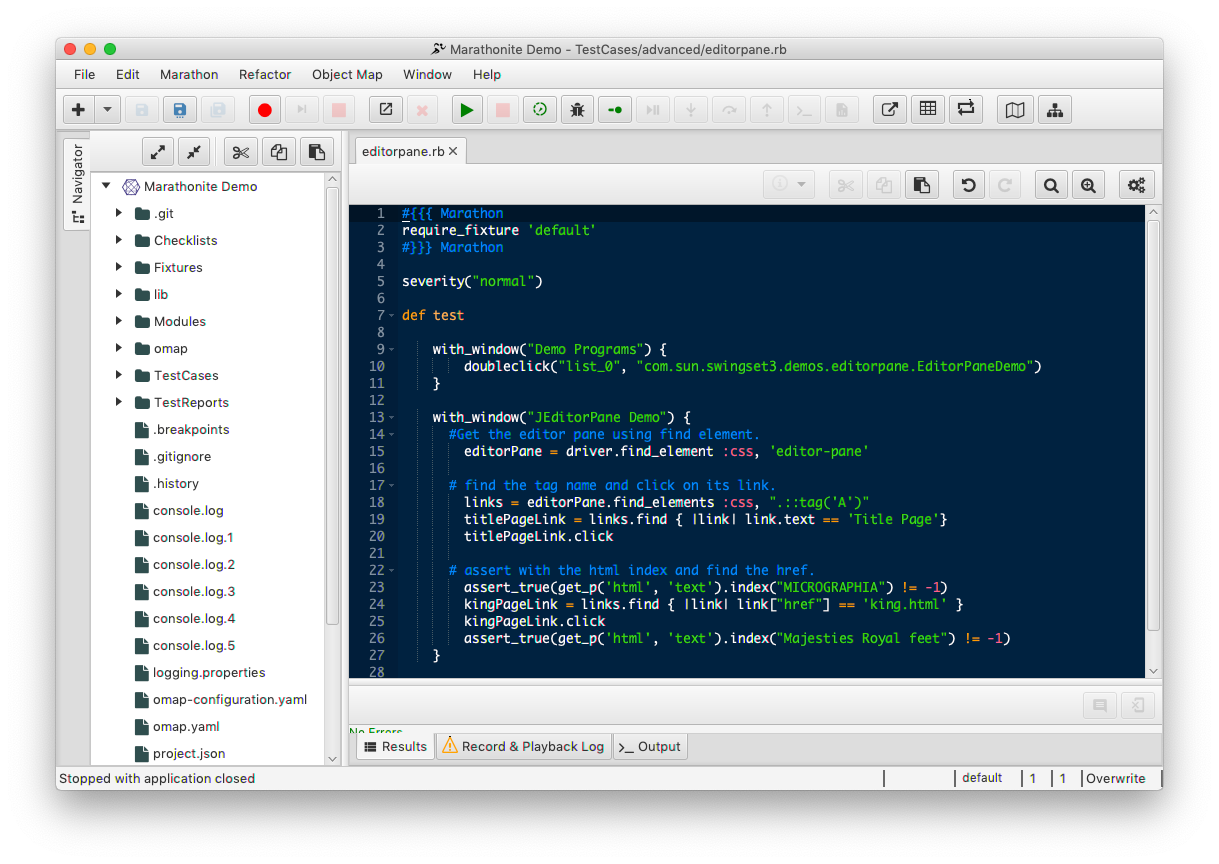Open the editor Search magnifier icon

click(x=1051, y=185)
